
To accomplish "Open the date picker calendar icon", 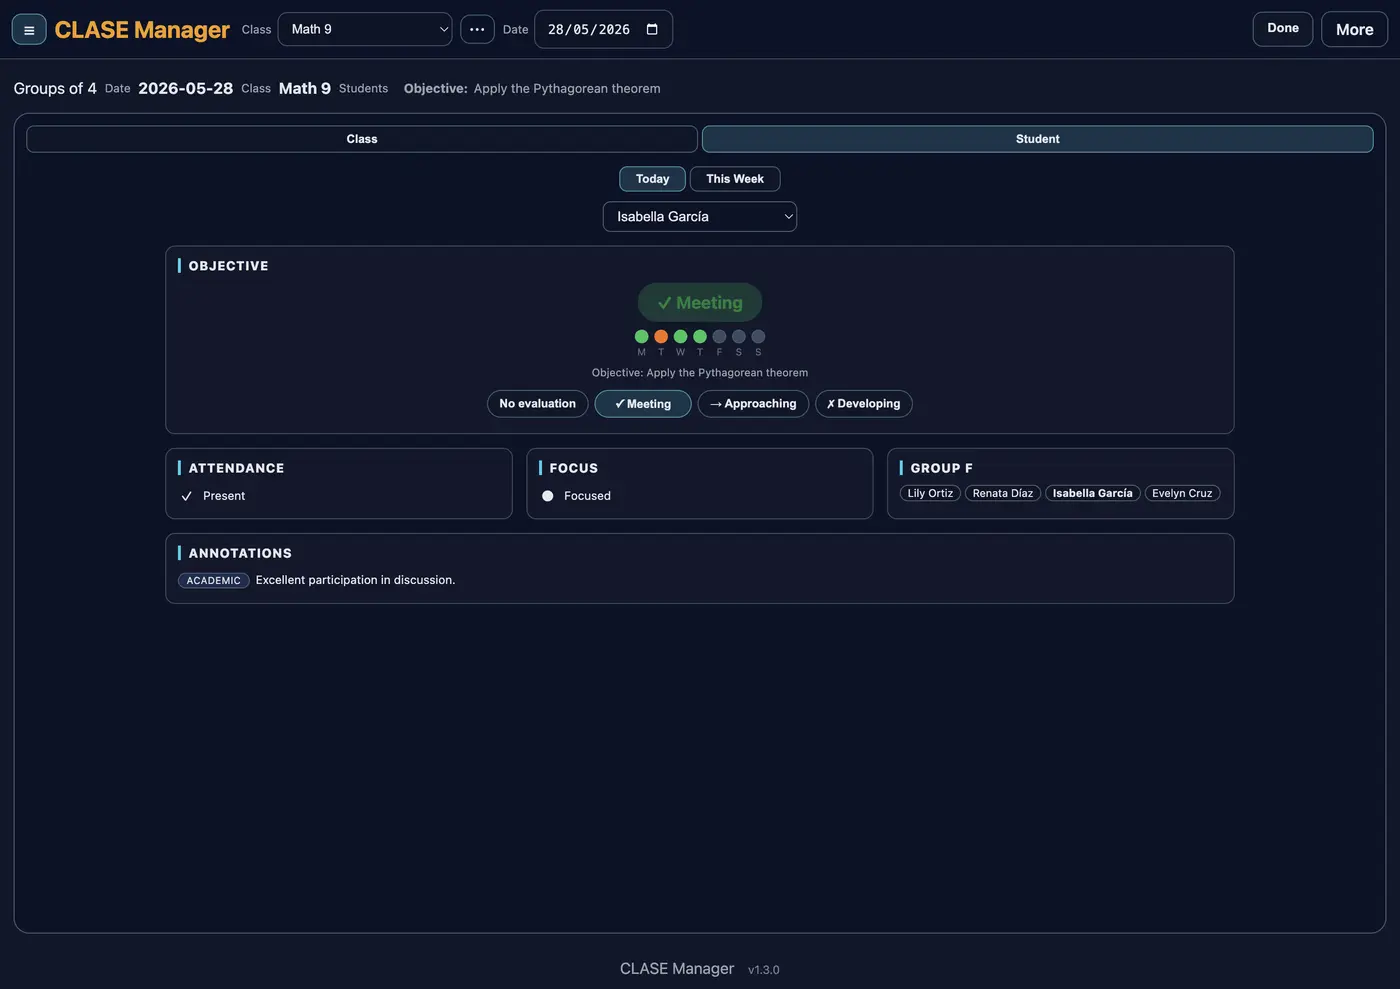I will tap(652, 29).
